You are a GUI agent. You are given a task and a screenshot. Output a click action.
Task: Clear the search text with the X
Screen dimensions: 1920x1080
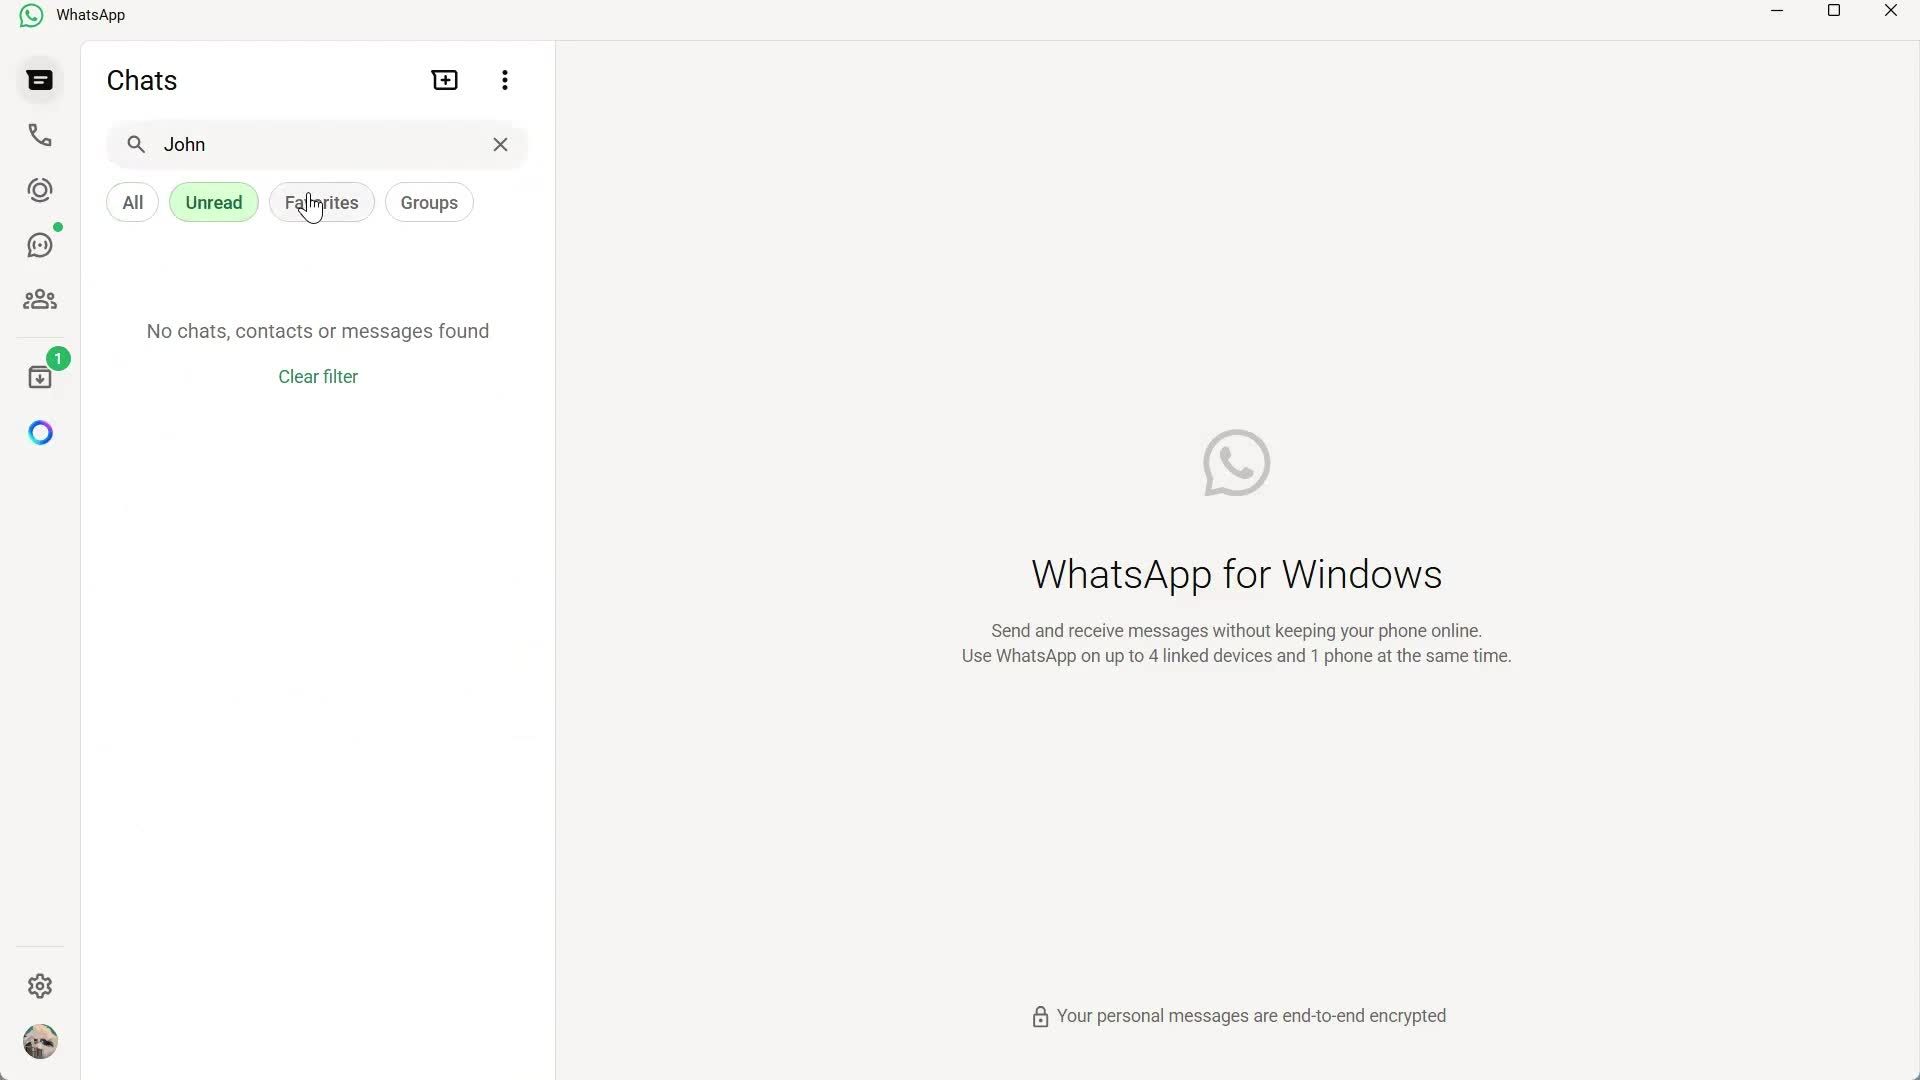click(500, 144)
